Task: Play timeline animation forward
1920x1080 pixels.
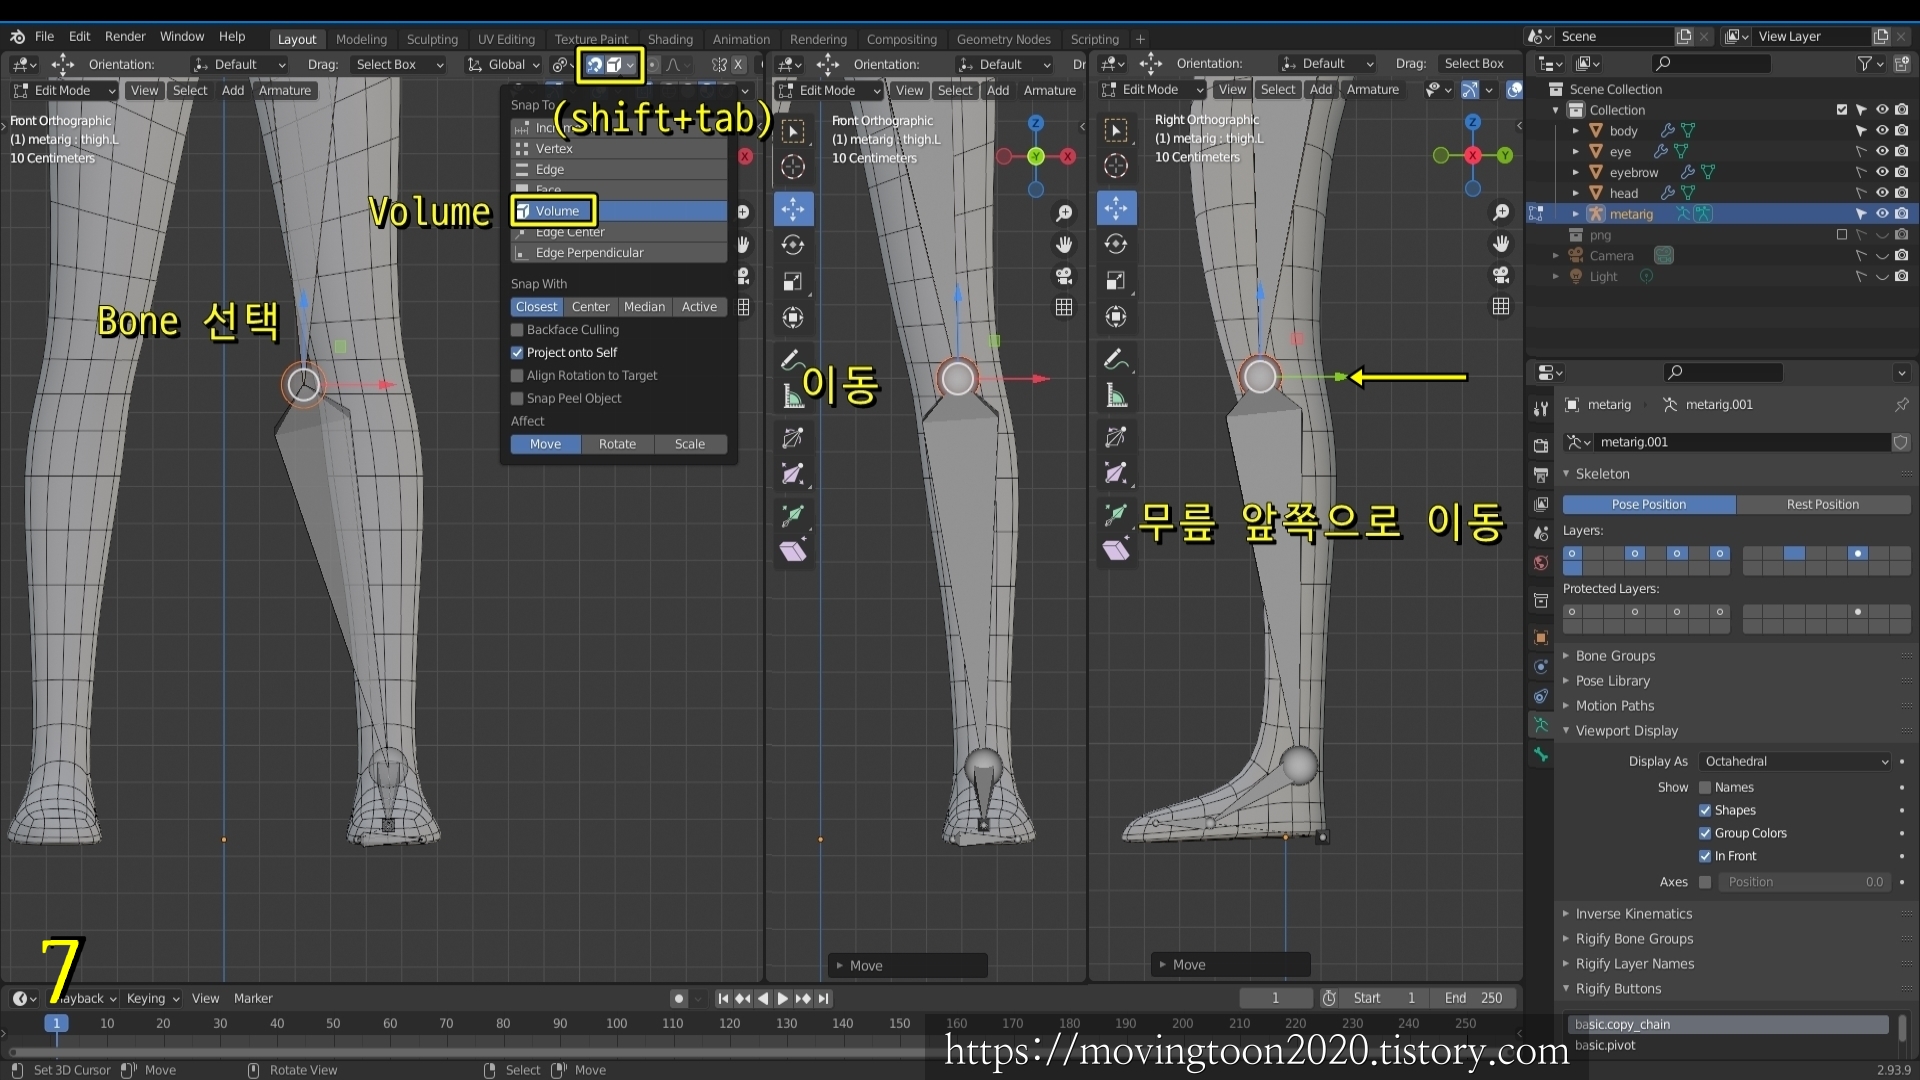Action: pos(783,998)
